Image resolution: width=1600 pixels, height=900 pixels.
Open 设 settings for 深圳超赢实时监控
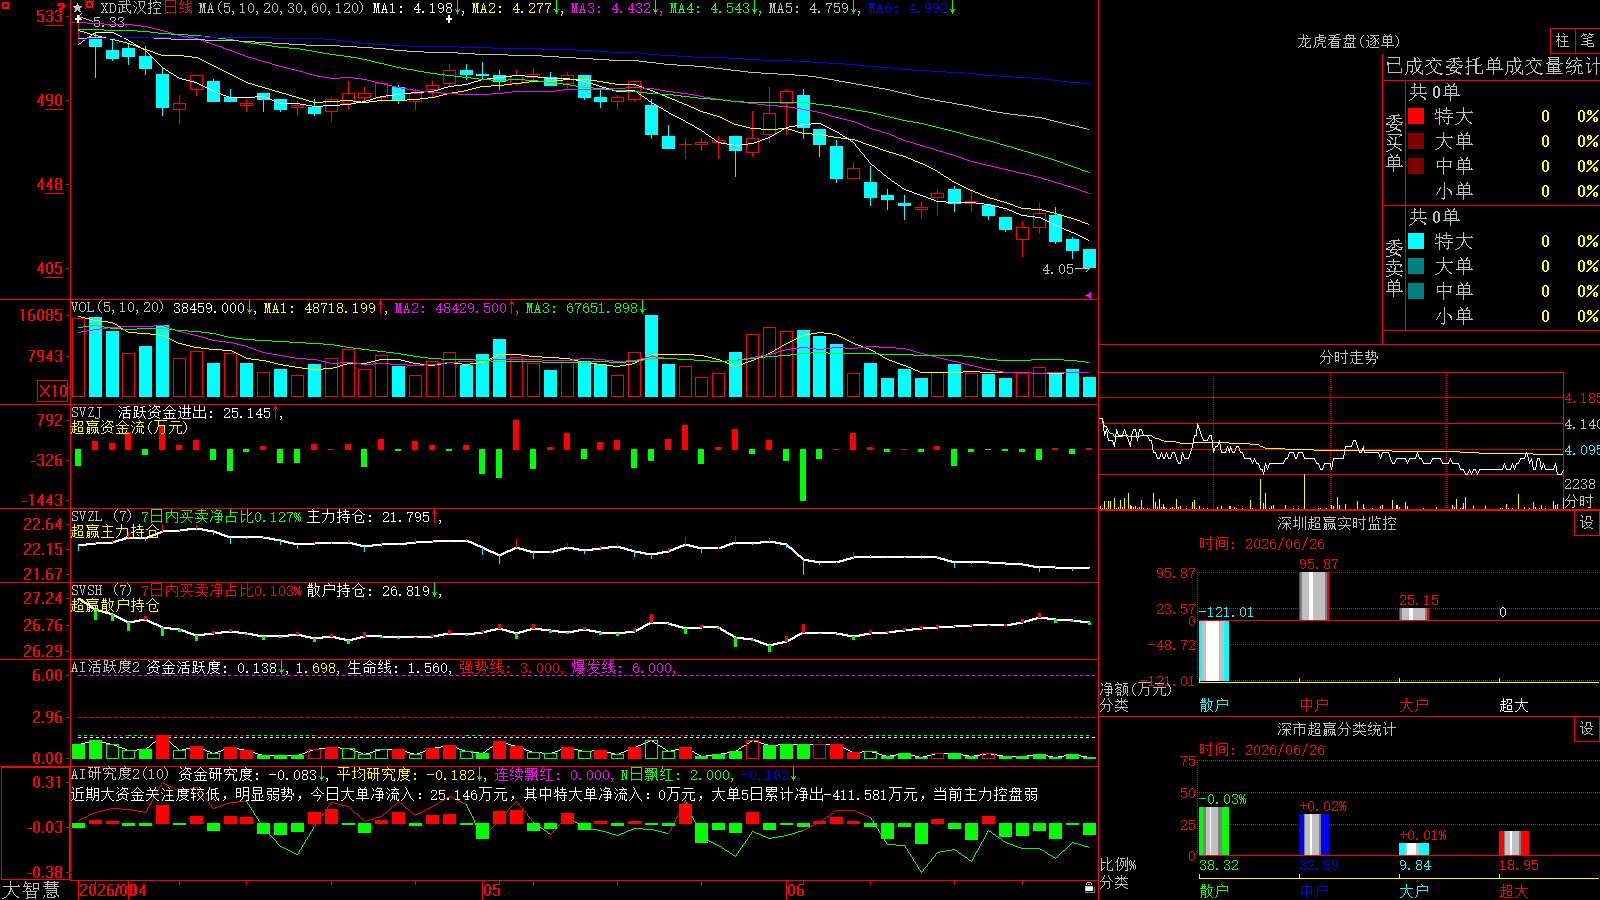pyautogui.click(x=1587, y=523)
